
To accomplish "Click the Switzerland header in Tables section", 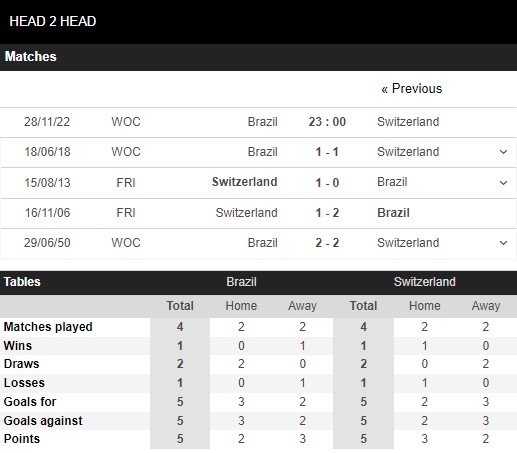I will [x=425, y=282].
